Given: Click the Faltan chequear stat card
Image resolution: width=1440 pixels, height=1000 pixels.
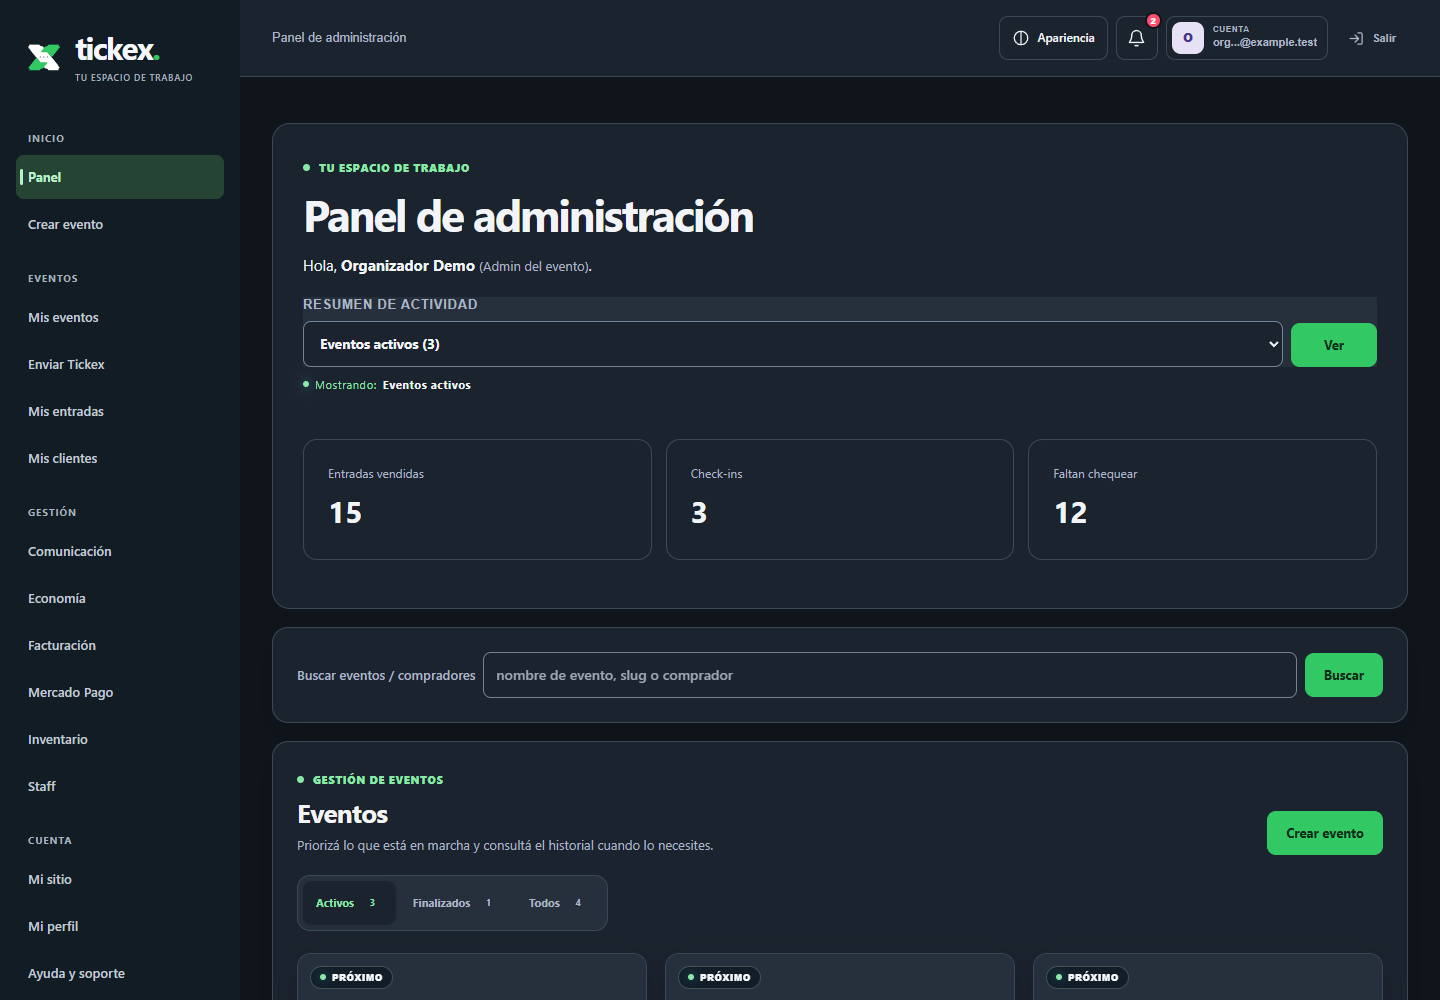Looking at the screenshot, I should [1202, 499].
